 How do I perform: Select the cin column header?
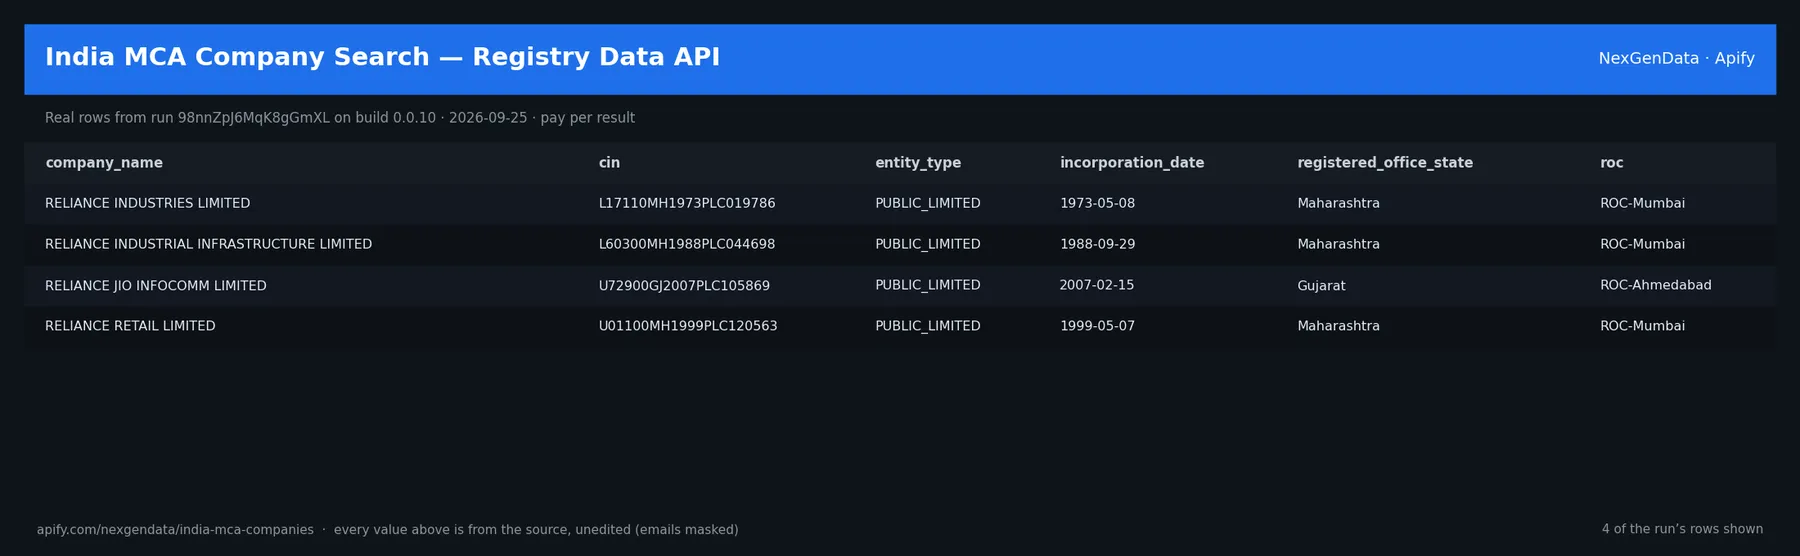point(609,163)
